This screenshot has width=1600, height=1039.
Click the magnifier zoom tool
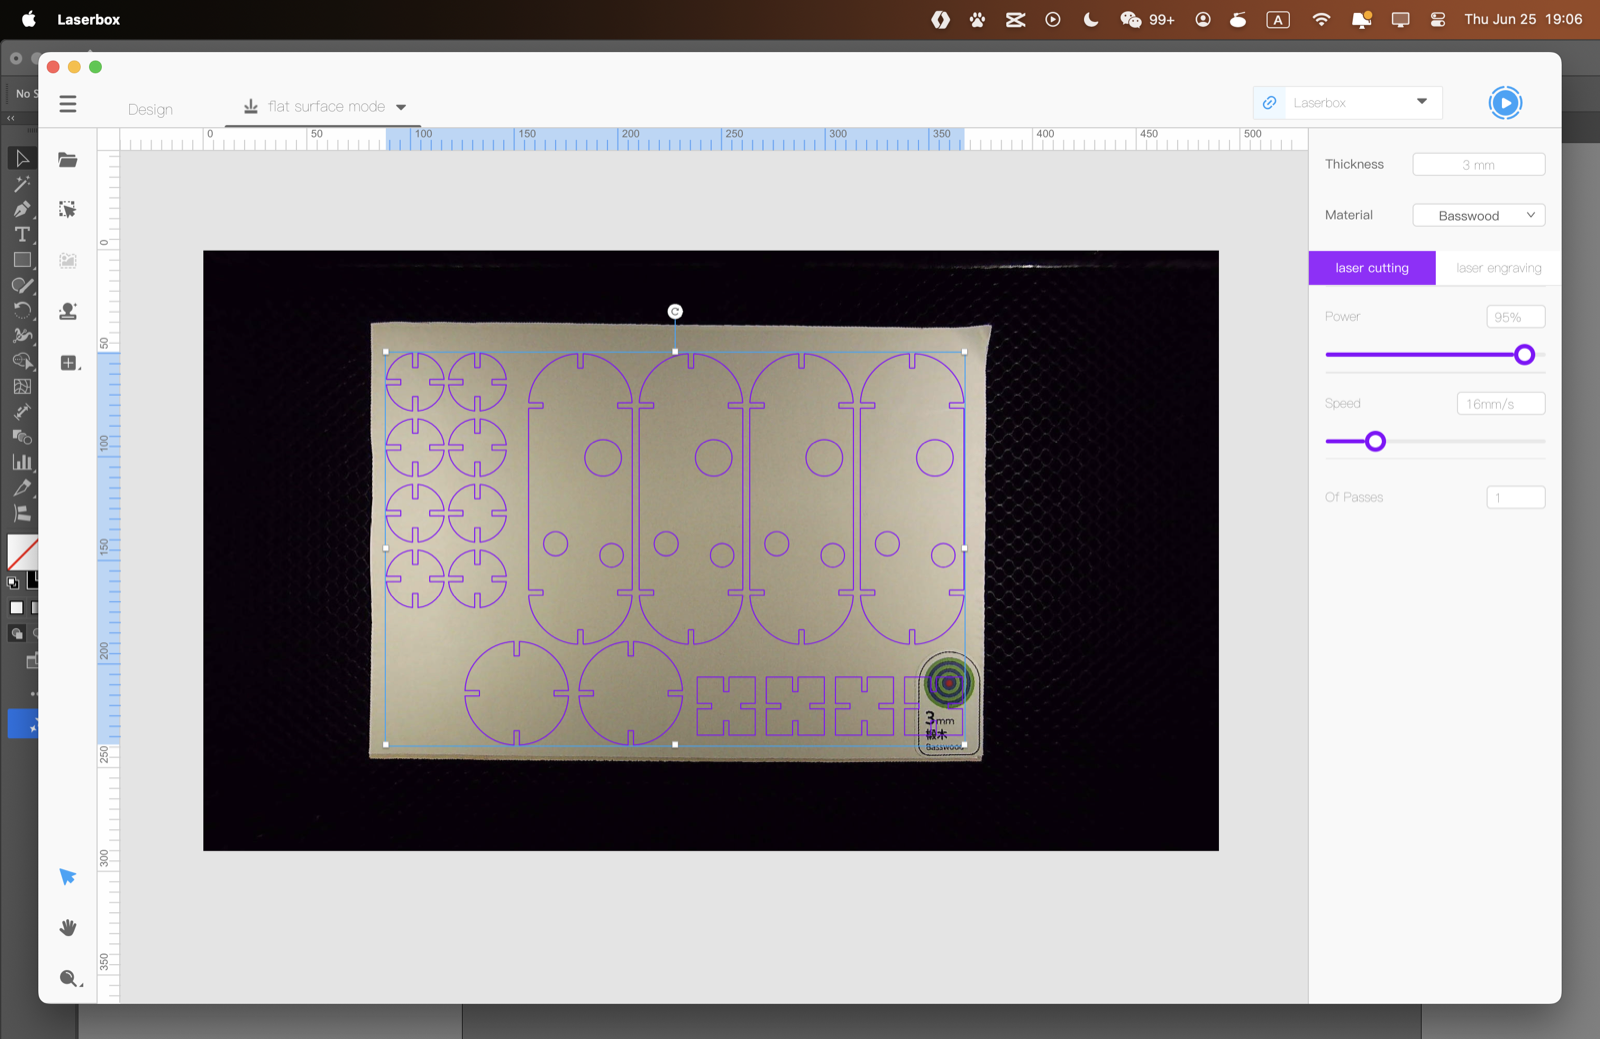point(69,979)
